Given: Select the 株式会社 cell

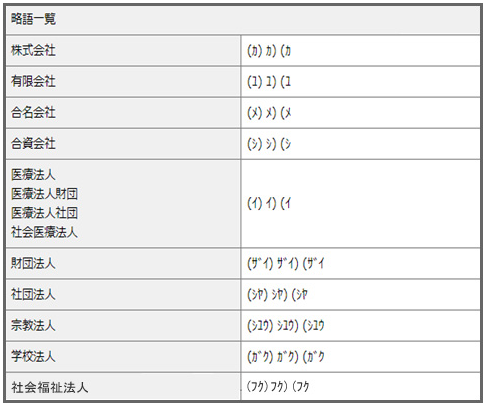Looking at the screenshot, I should pyautogui.click(x=123, y=51).
